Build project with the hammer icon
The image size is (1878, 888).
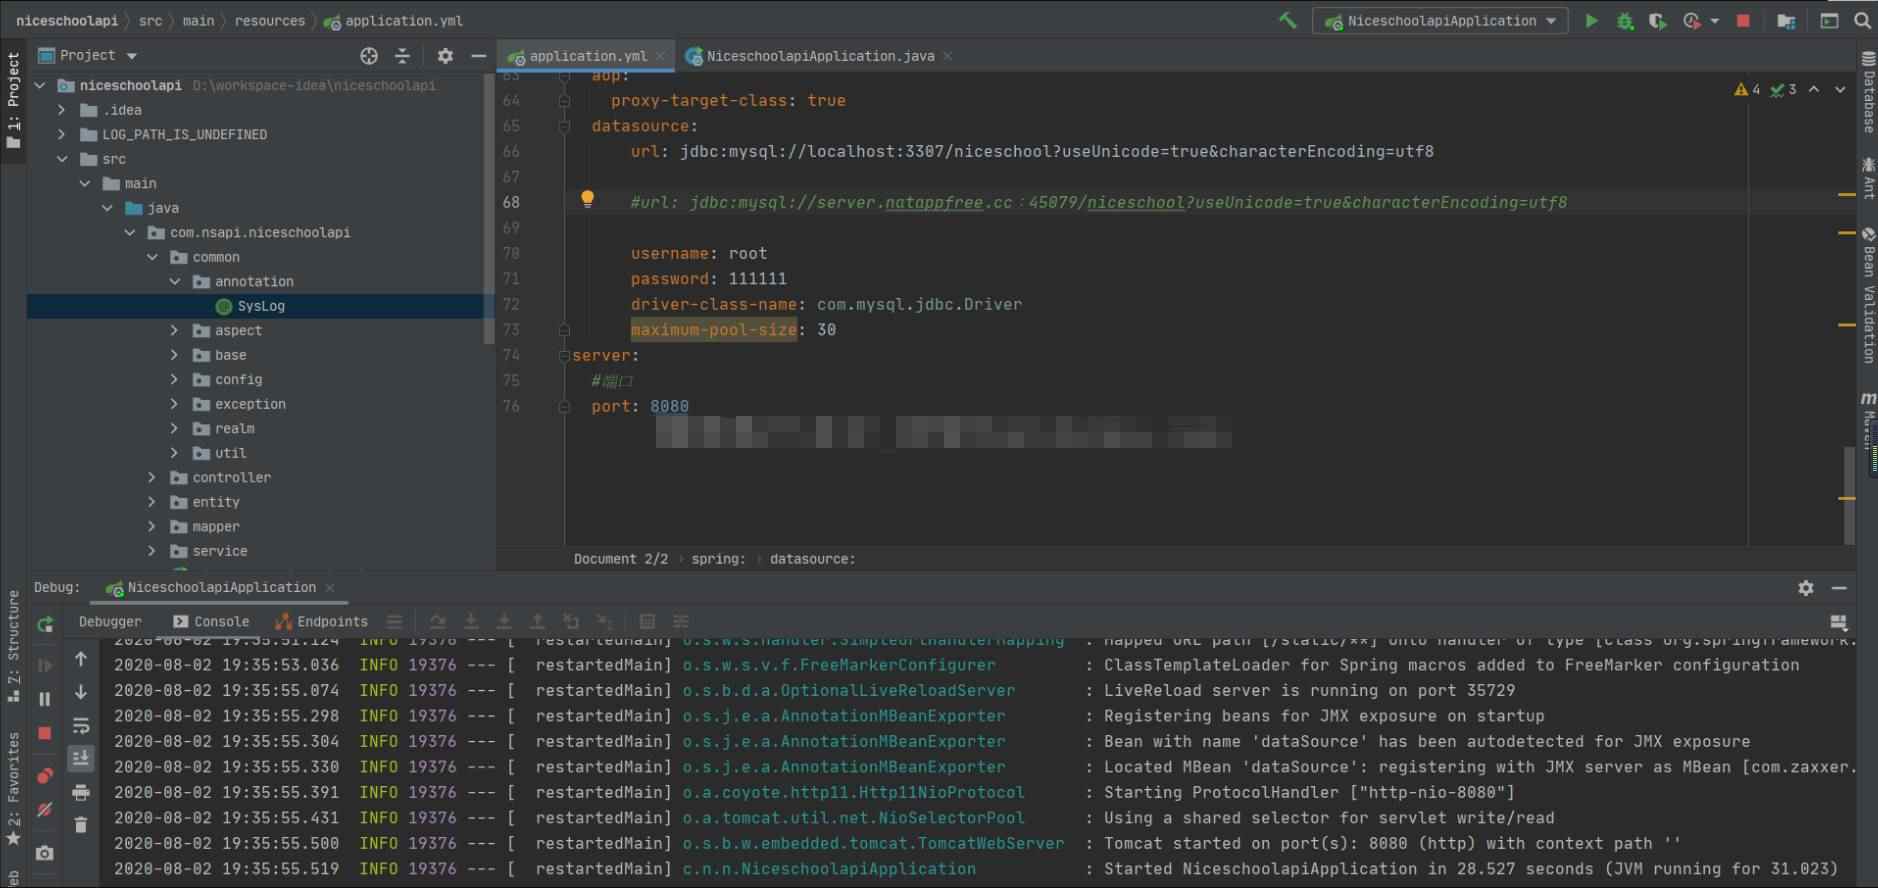[1287, 20]
